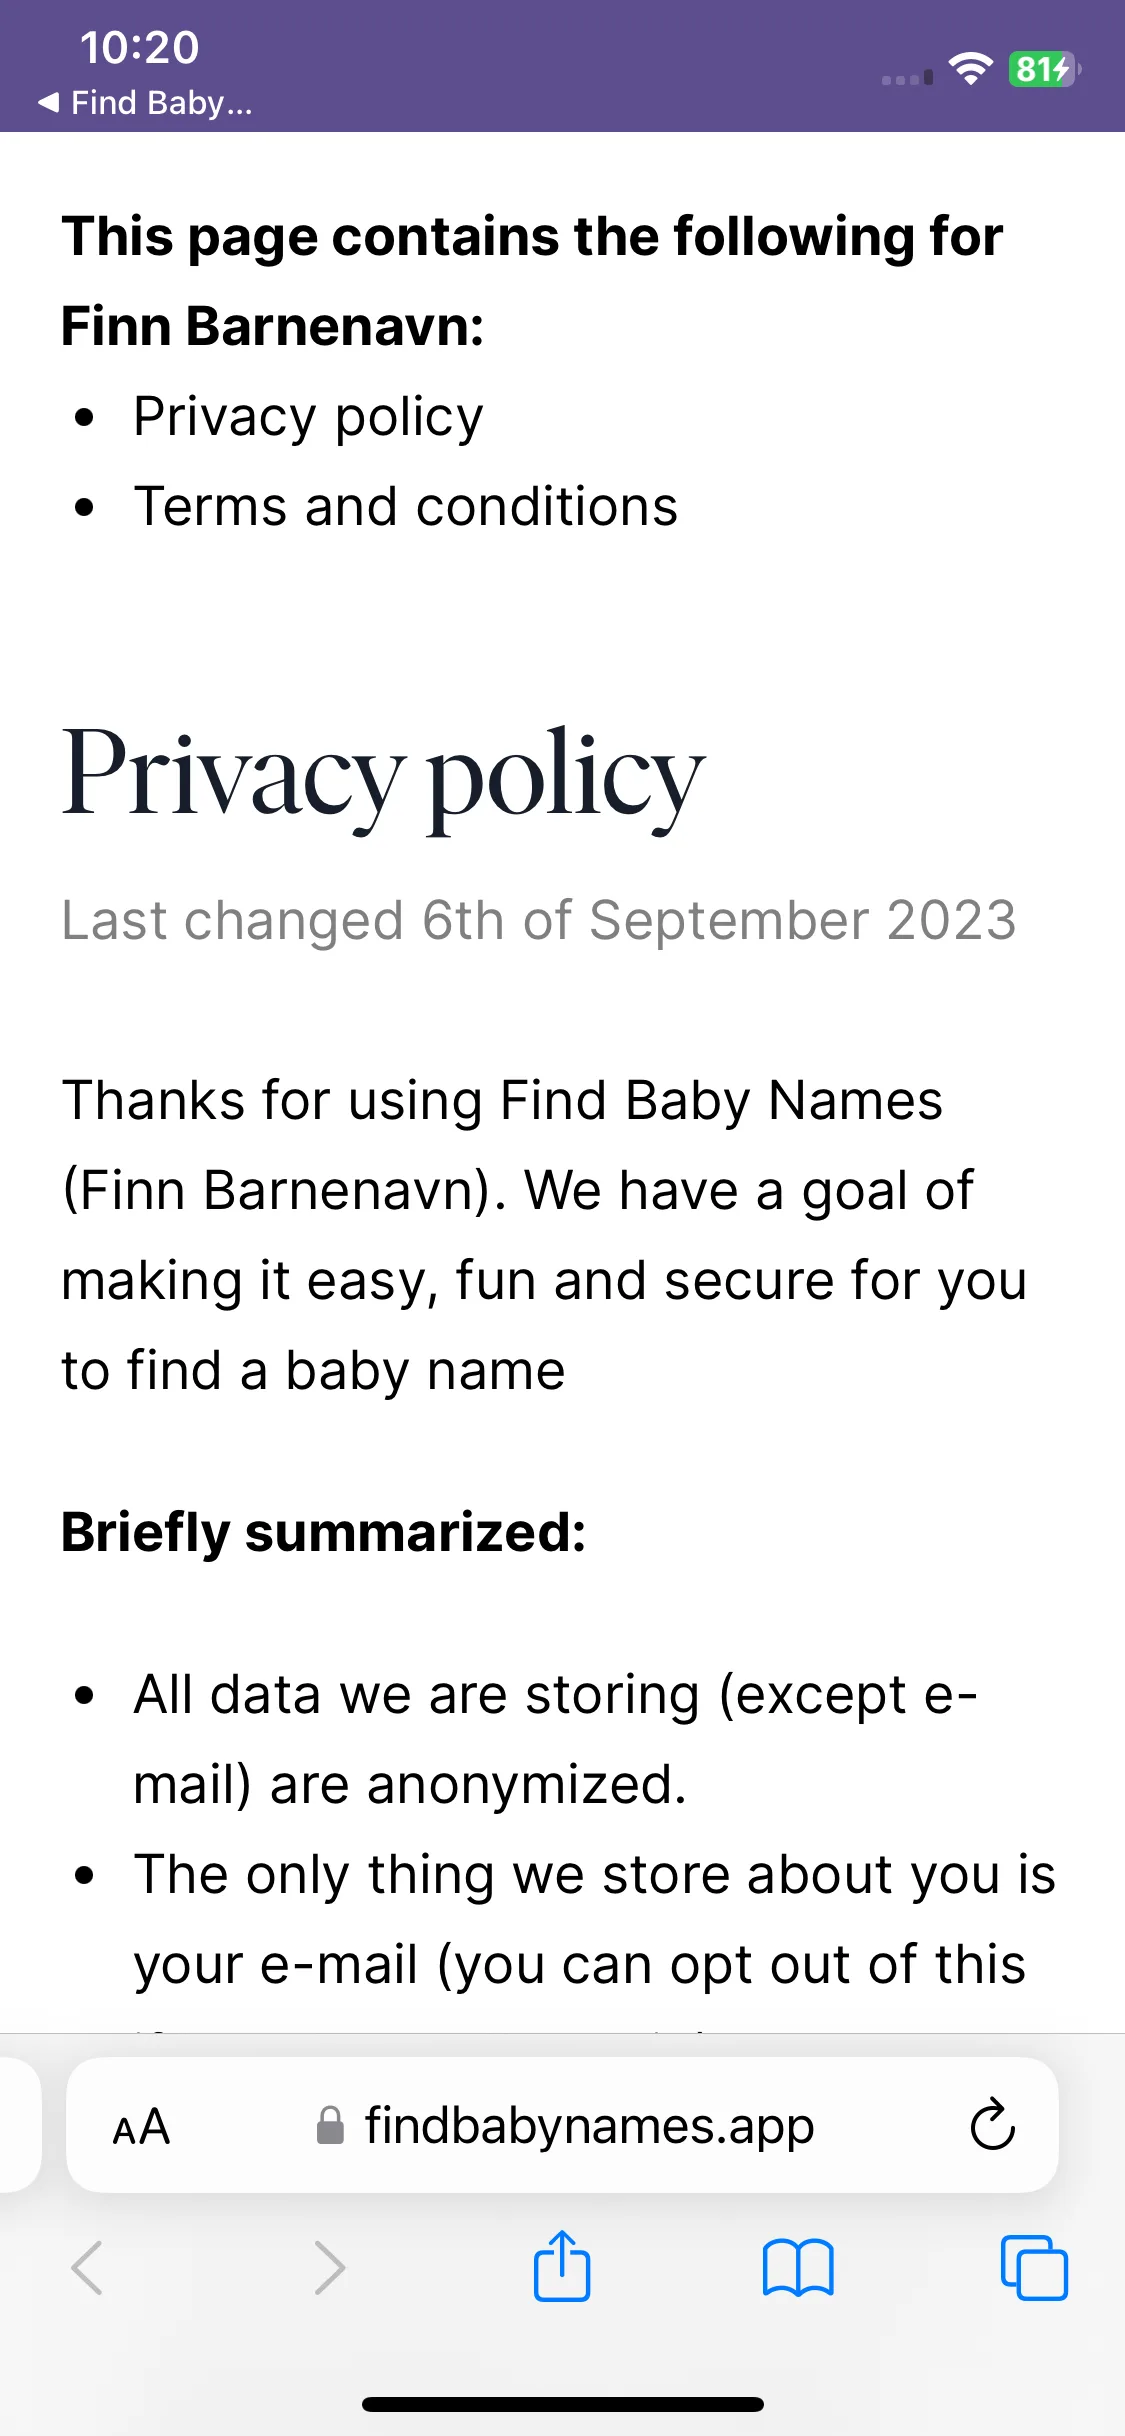Tap the lock icon beside the URL
Viewport: 1125px width, 2436px height.
tap(330, 2125)
